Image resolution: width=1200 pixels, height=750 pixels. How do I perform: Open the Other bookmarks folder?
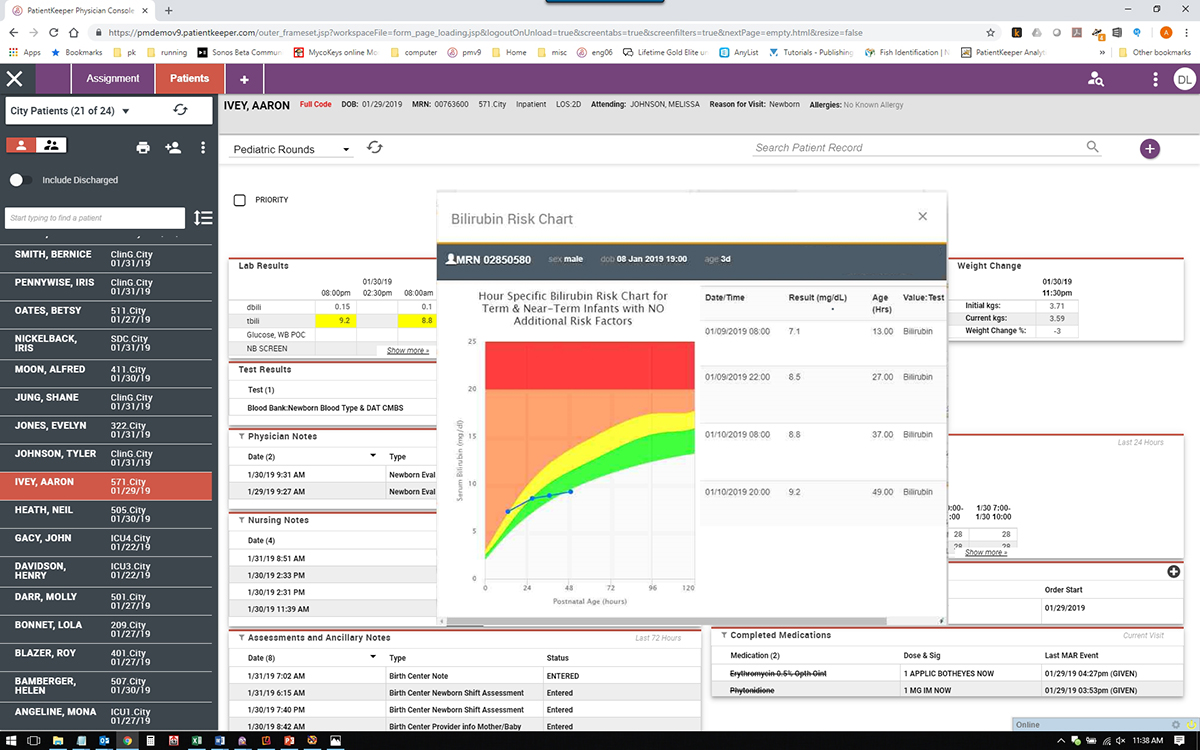point(1155,52)
